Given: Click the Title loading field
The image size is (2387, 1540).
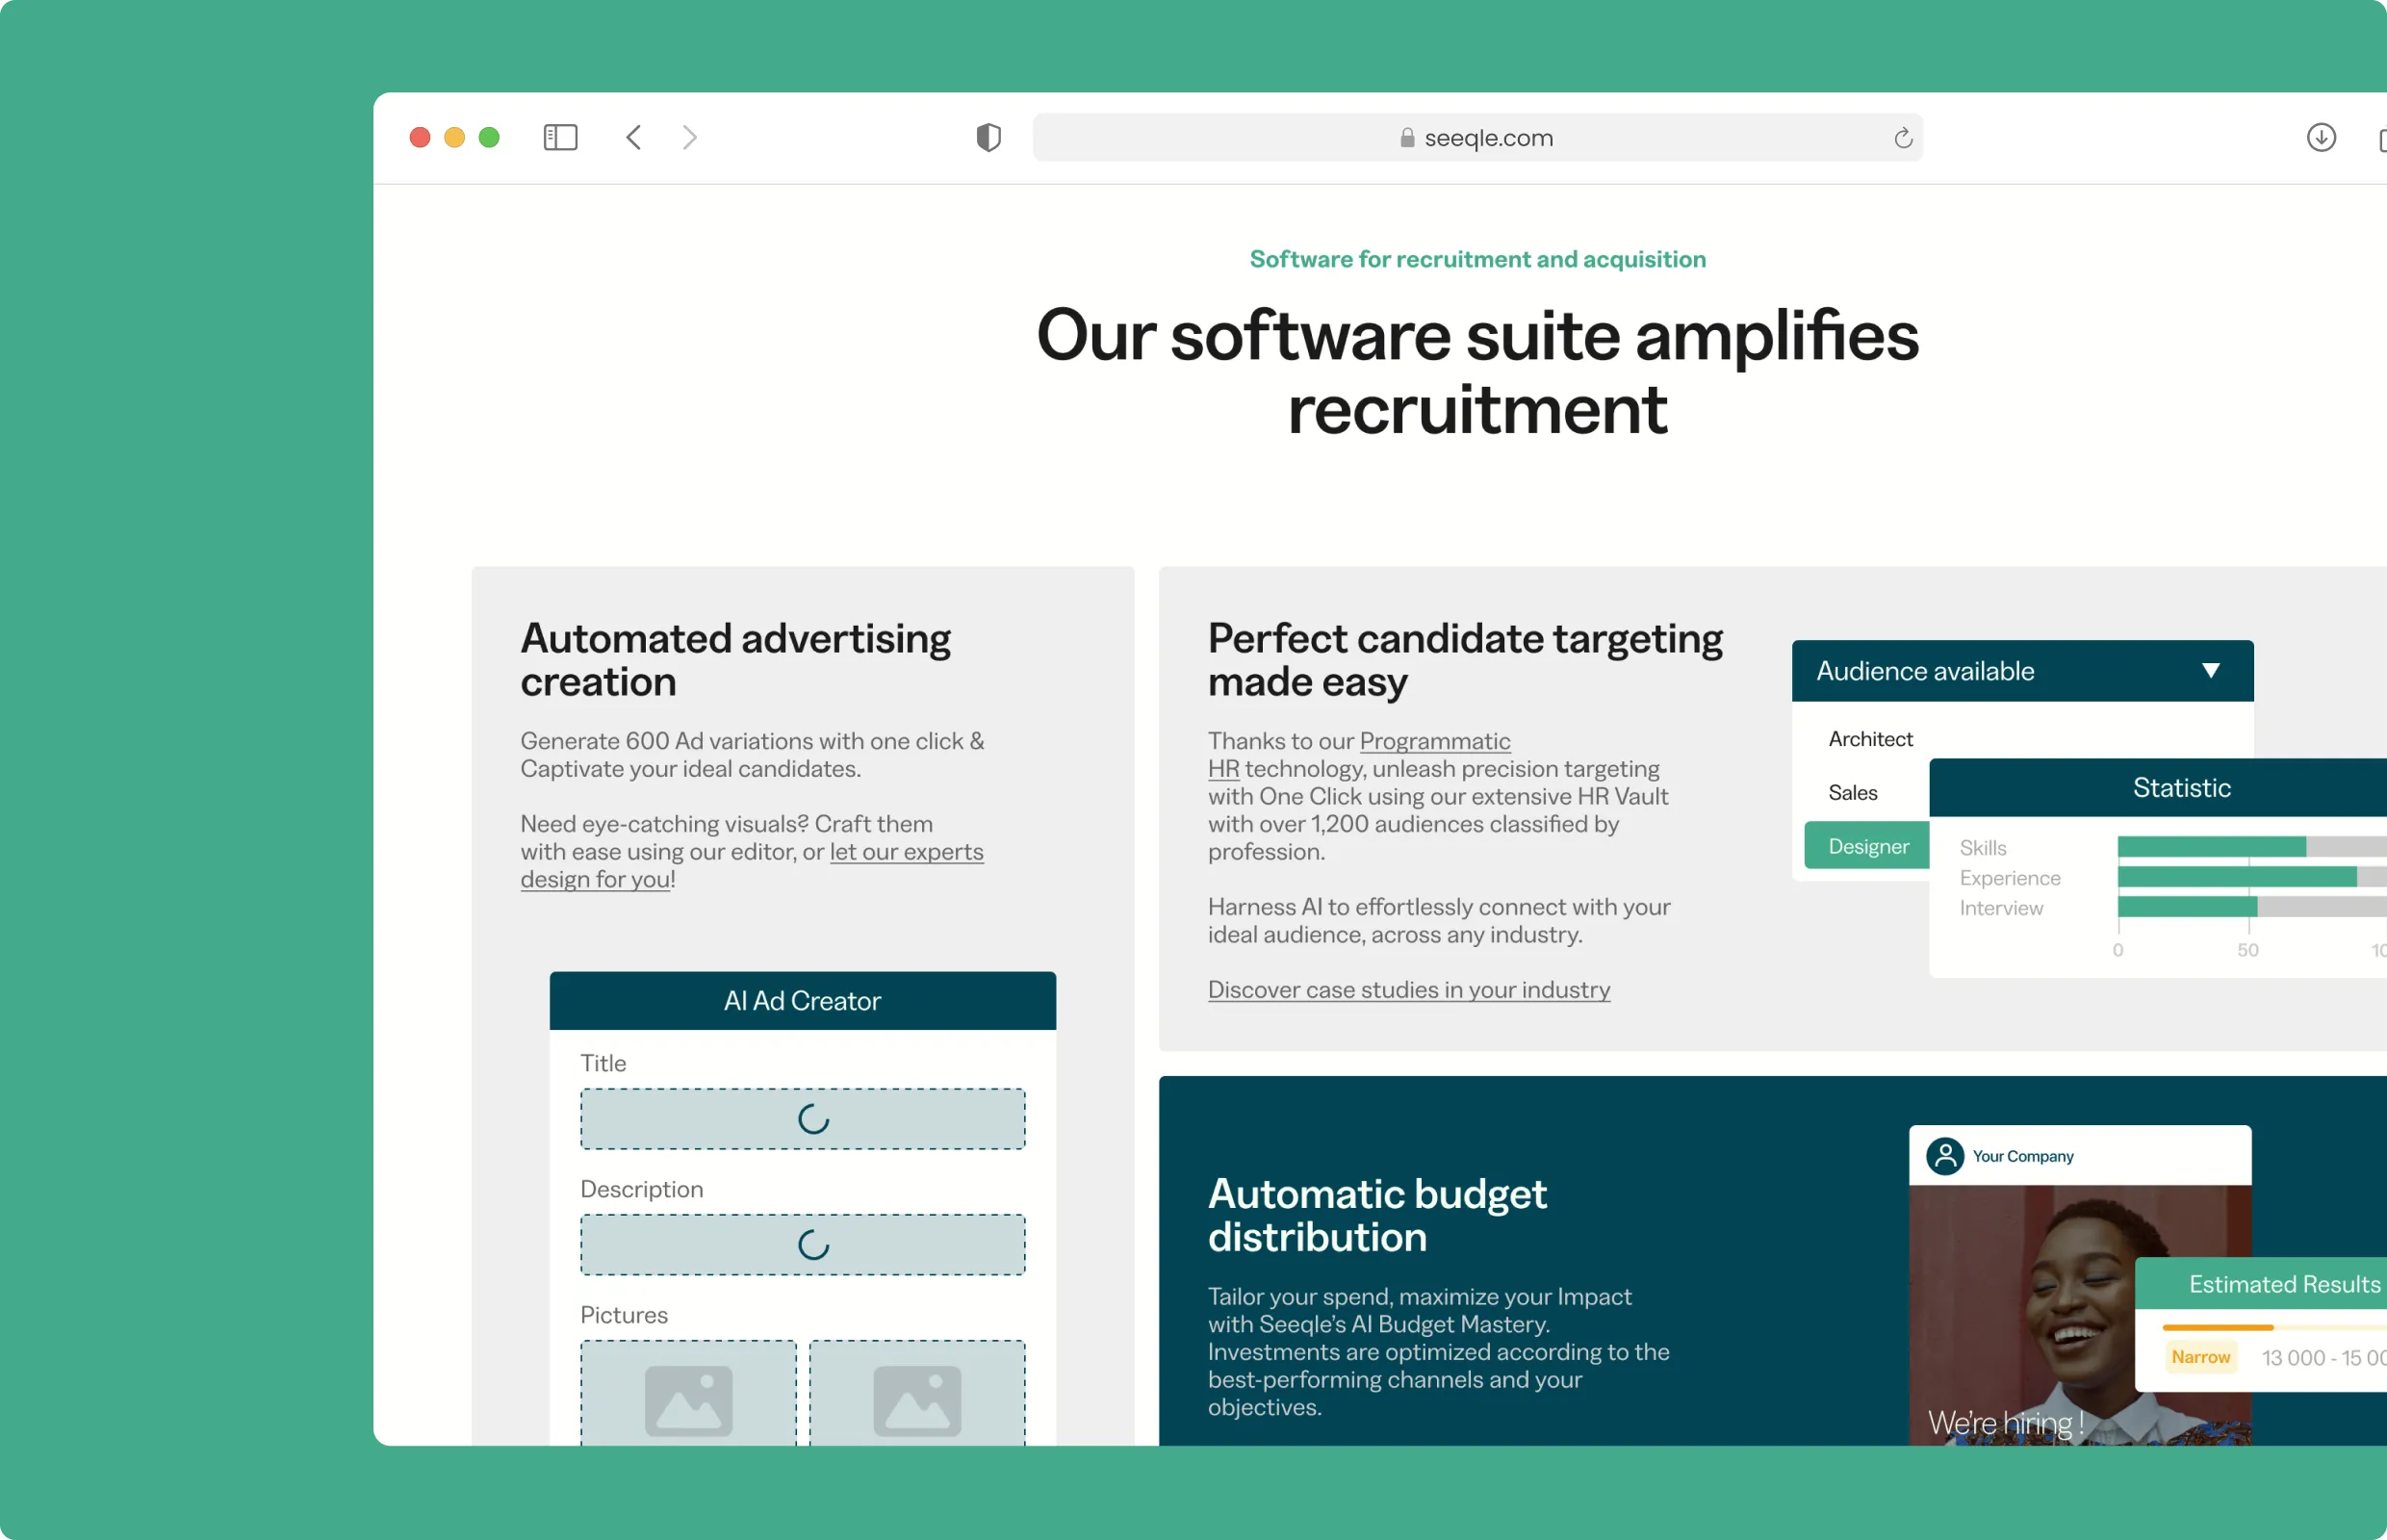Looking at the screenshot, I should click(x=802, y=1119).
